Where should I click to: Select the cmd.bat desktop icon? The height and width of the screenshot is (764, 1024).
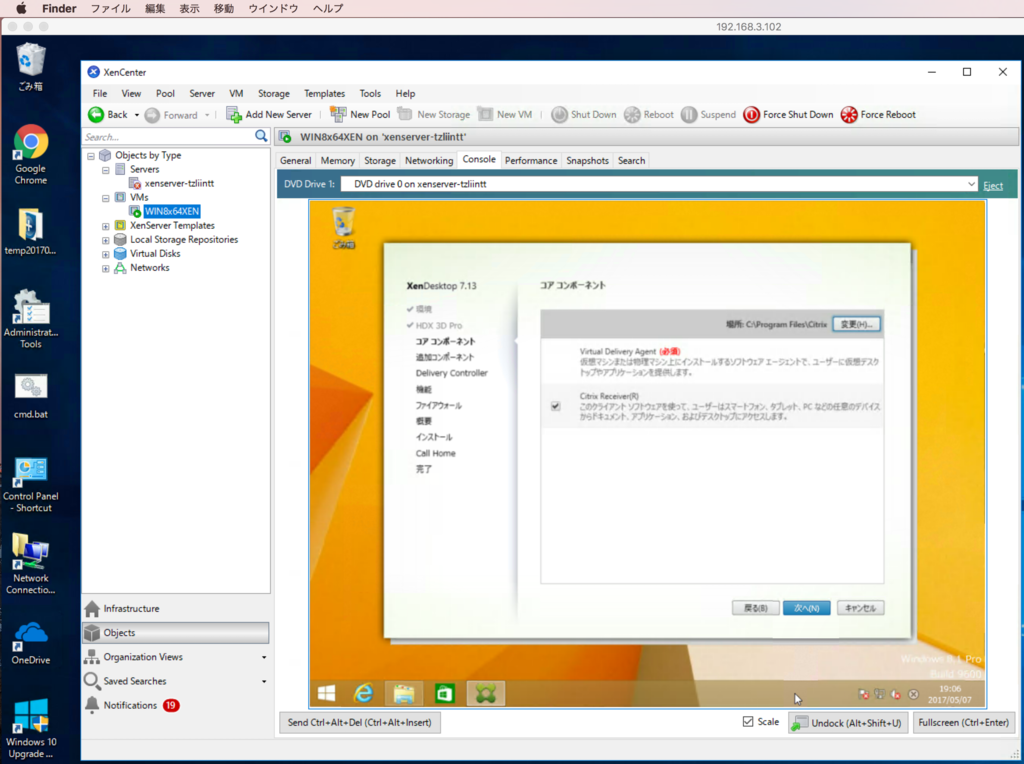pyautogui.click(x=31, y=396)
